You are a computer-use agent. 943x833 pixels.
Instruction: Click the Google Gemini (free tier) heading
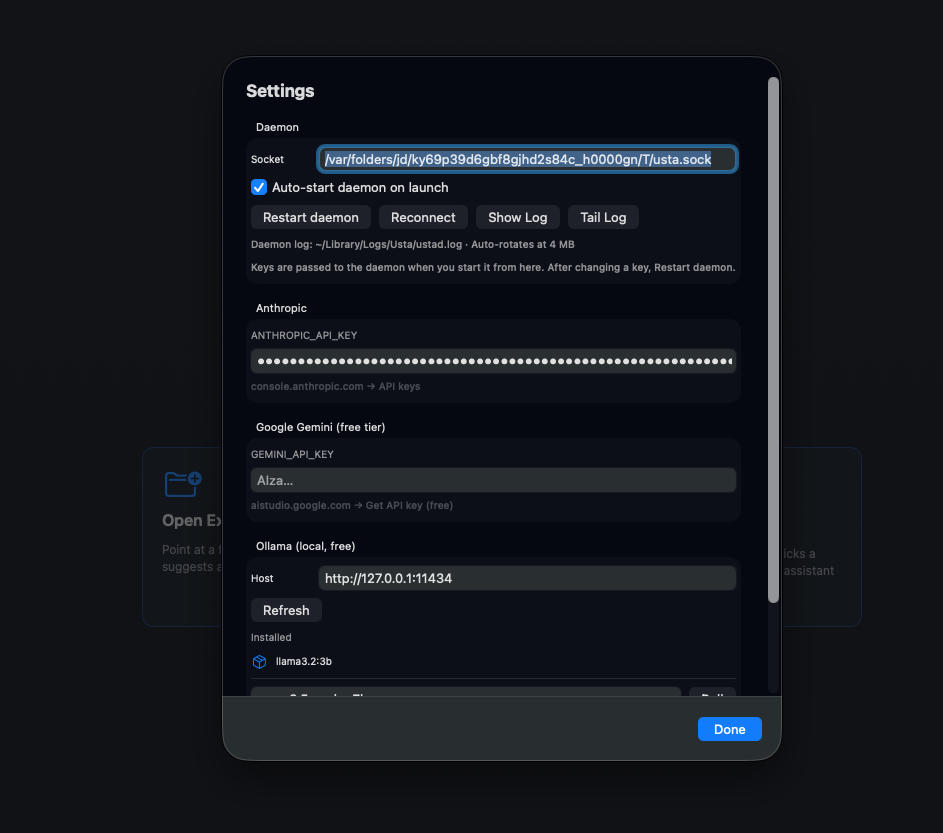(x=321, y=427)
